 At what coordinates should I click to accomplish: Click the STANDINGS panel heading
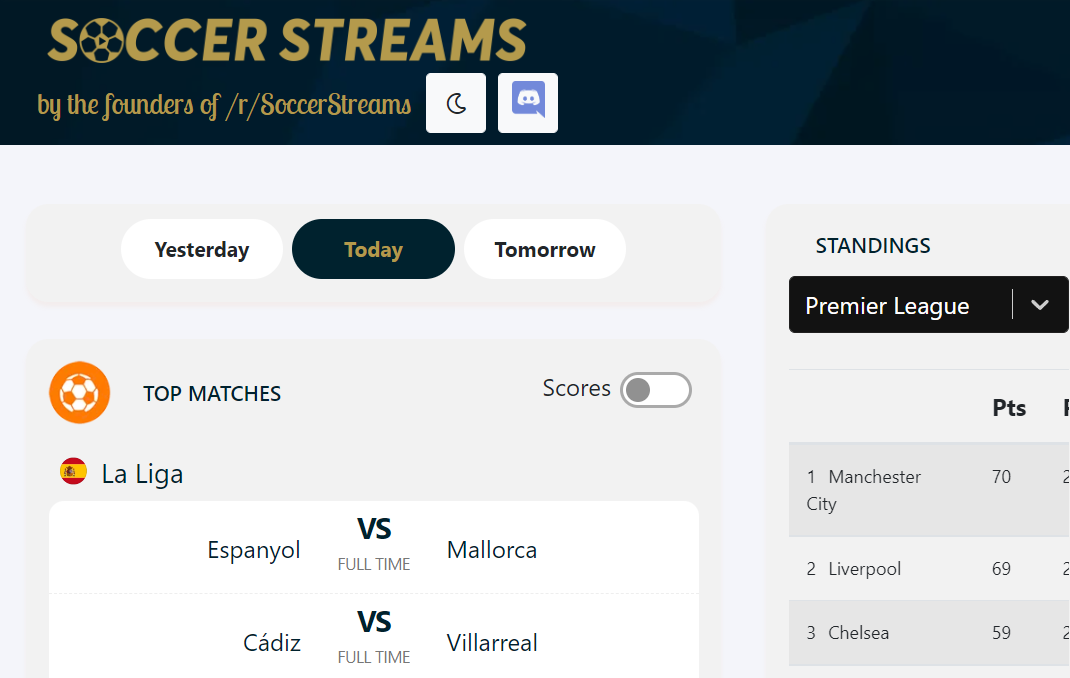tap(873, 245)
